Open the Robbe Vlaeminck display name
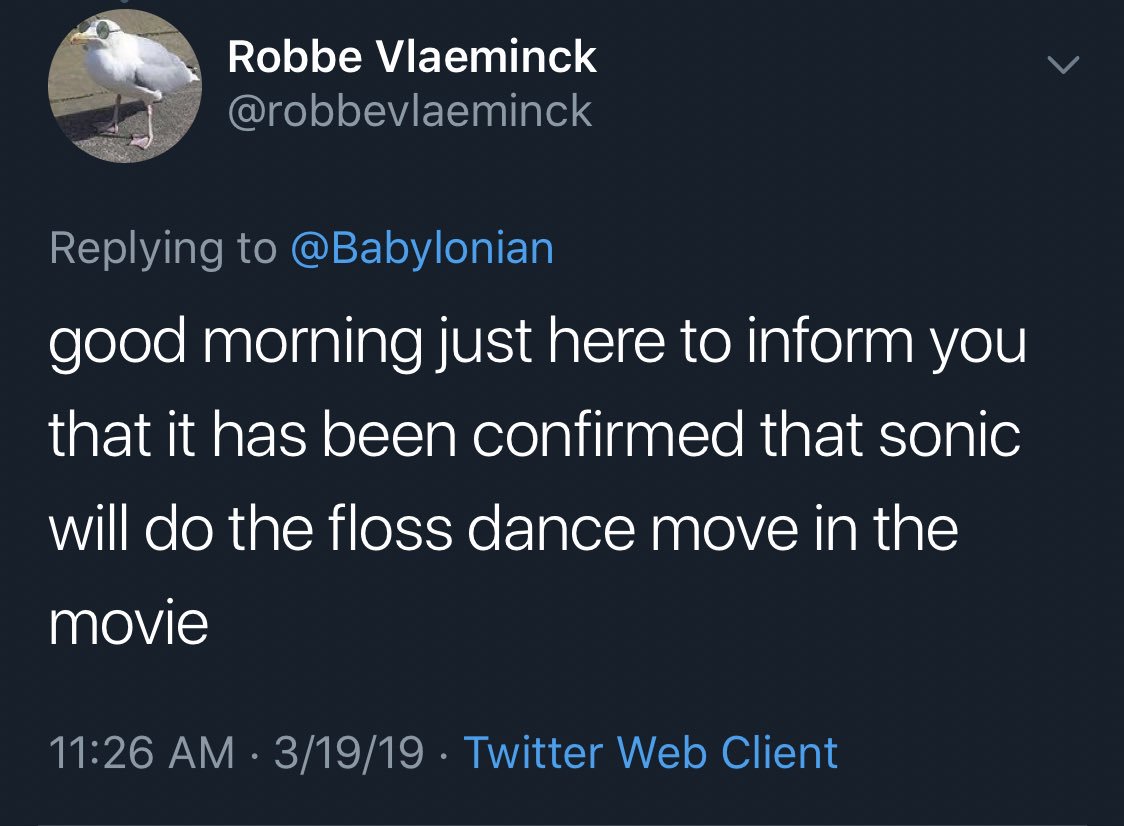 click(x=412, y=58)
